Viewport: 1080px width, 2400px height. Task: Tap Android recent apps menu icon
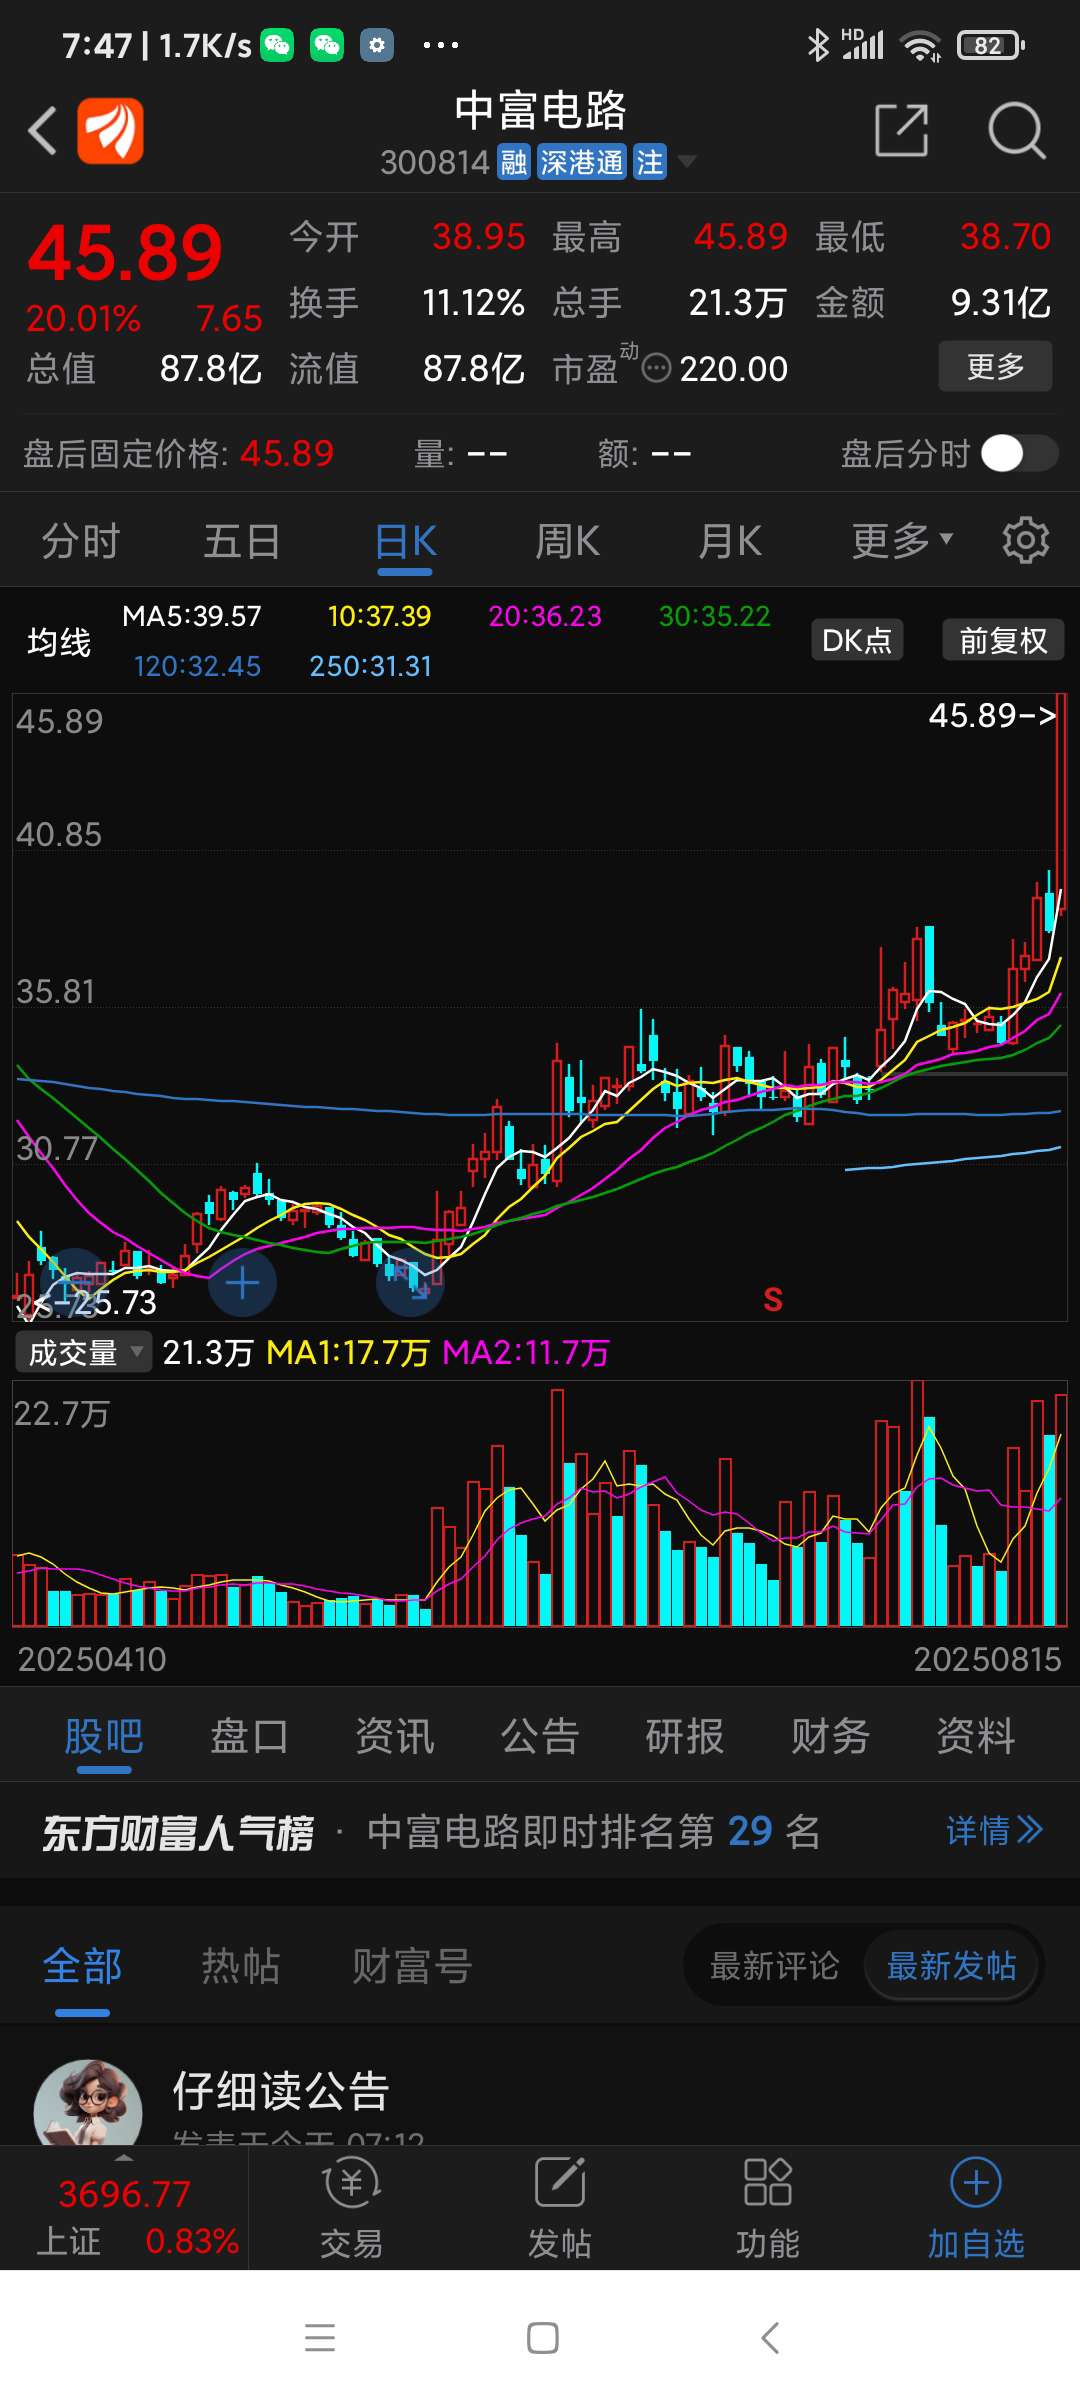click(320, 2338)
